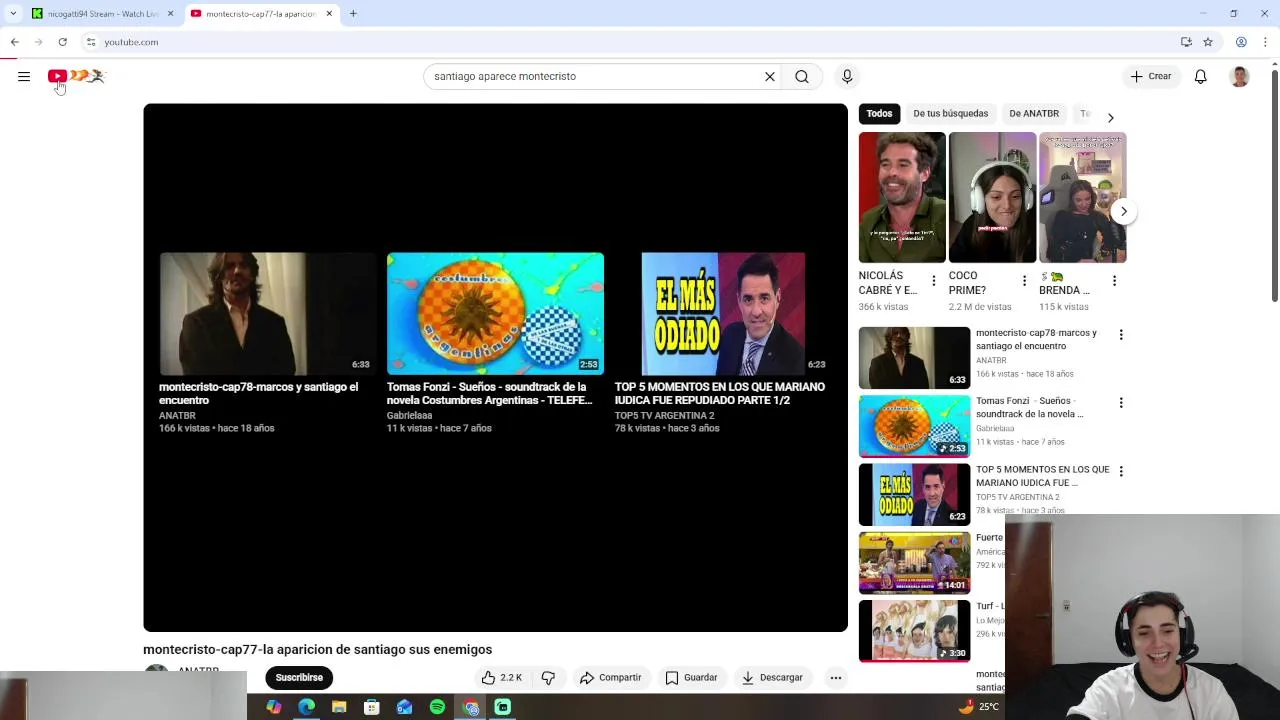The height and width of the screenshot is (720, 1280).
Task: Play endscreen El Más Odiado thumbnail
Action: (723, 313)
